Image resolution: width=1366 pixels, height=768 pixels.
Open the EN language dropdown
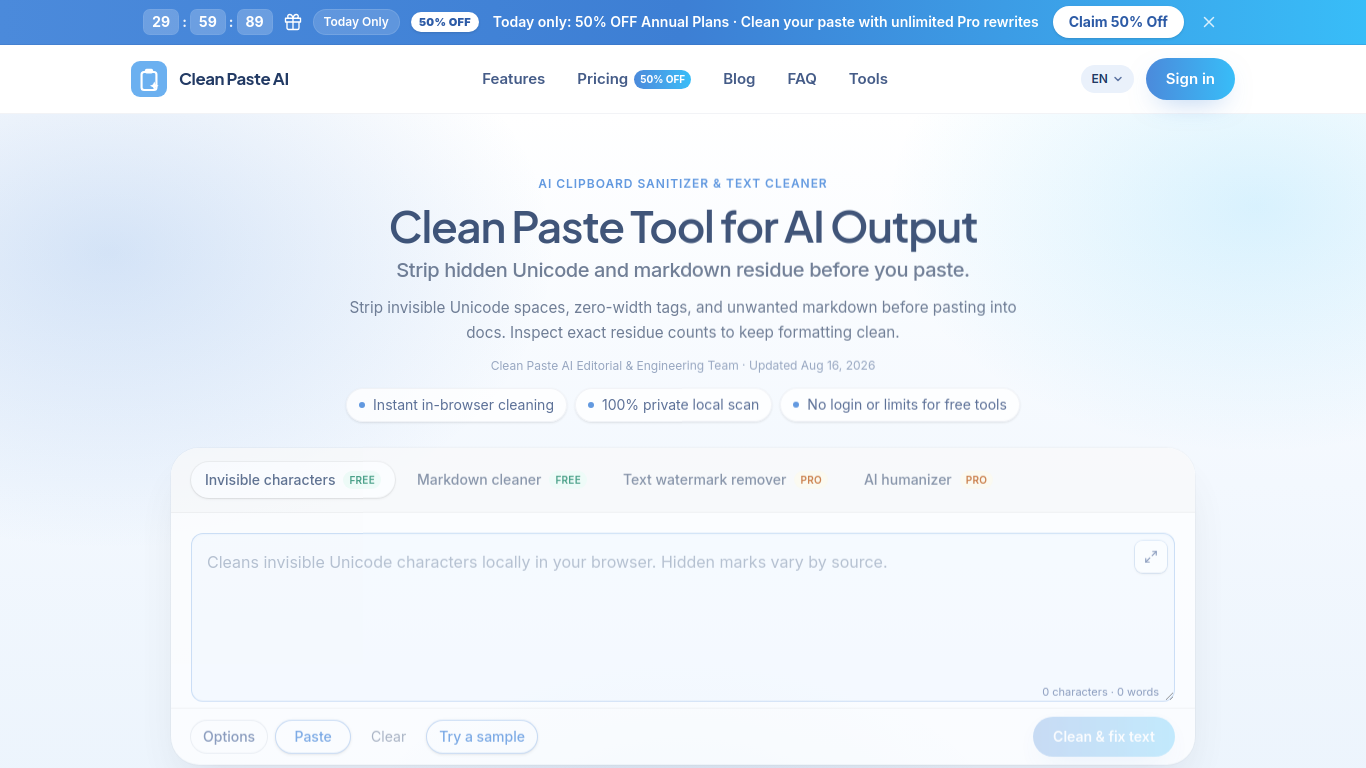[1107, 79]
